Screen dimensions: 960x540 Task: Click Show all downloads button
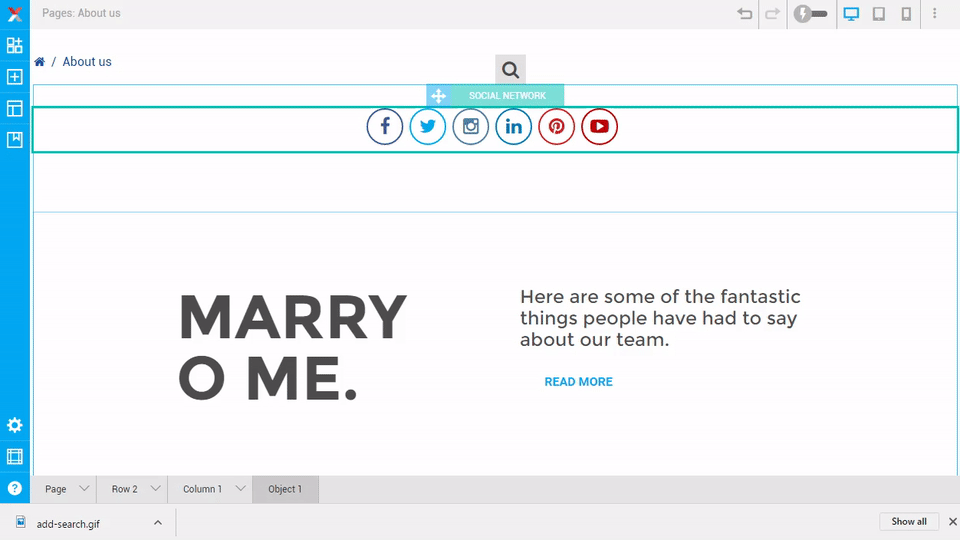tap(908, 521)
